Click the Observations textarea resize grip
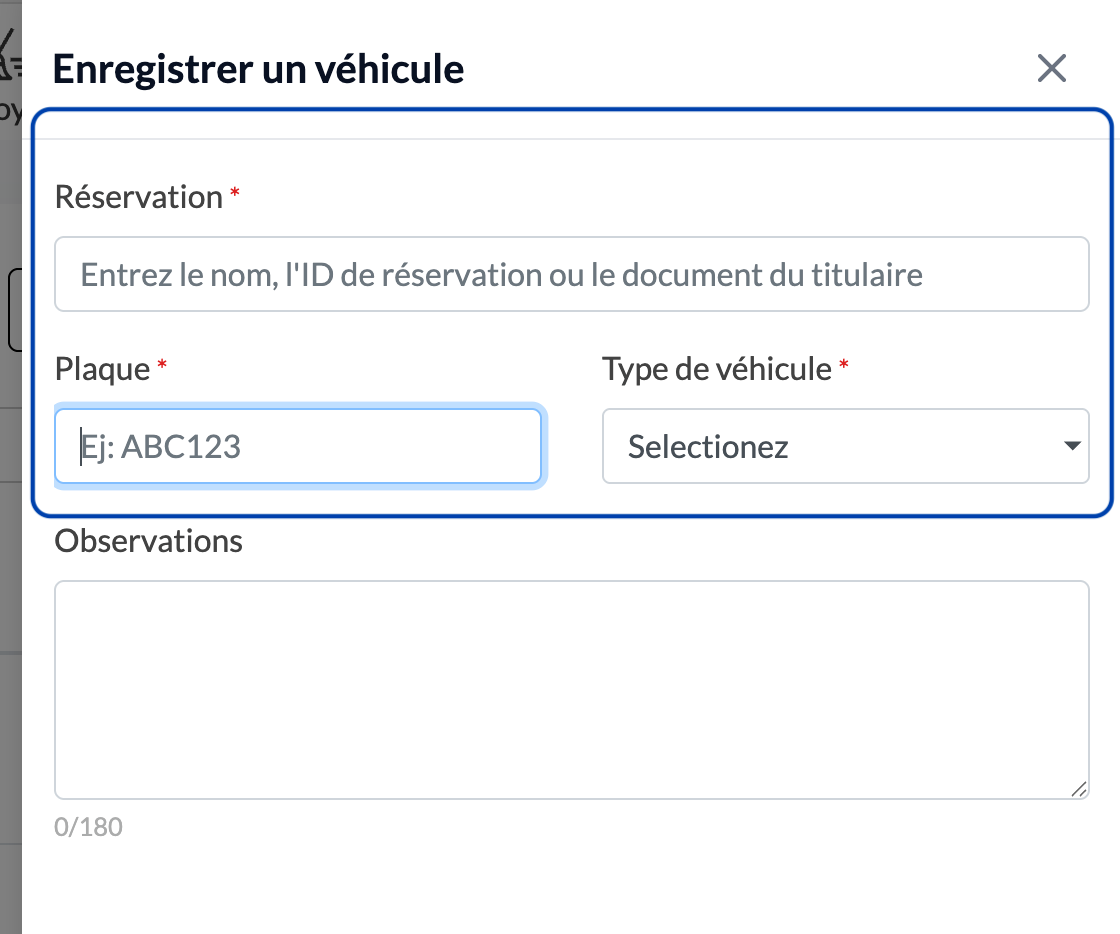The image size is (1120, 934). (1079, 788)
